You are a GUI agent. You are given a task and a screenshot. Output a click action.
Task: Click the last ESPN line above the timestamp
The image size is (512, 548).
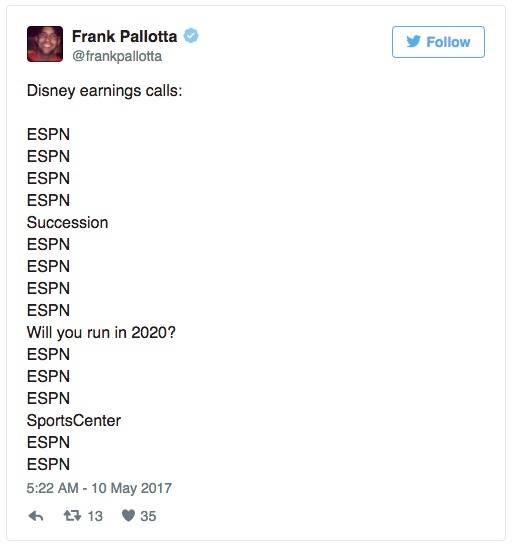[x=48, y=464]
